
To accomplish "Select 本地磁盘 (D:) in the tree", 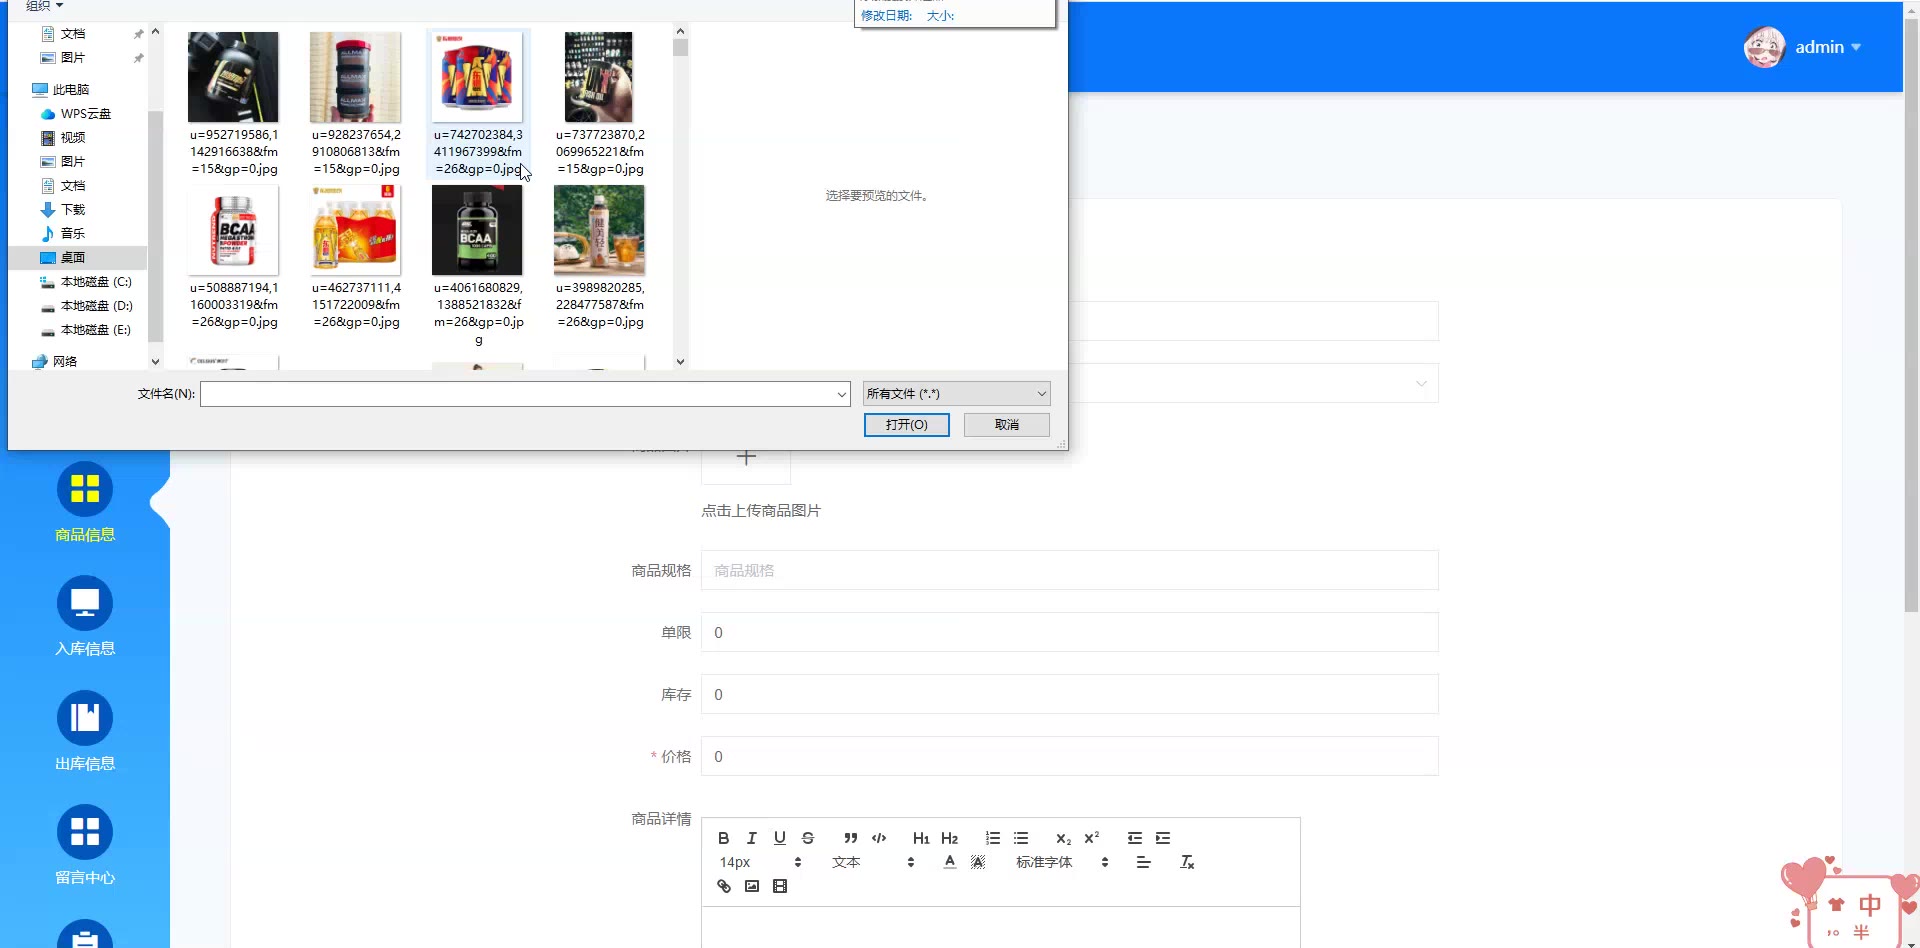I will tap(86, 306).
